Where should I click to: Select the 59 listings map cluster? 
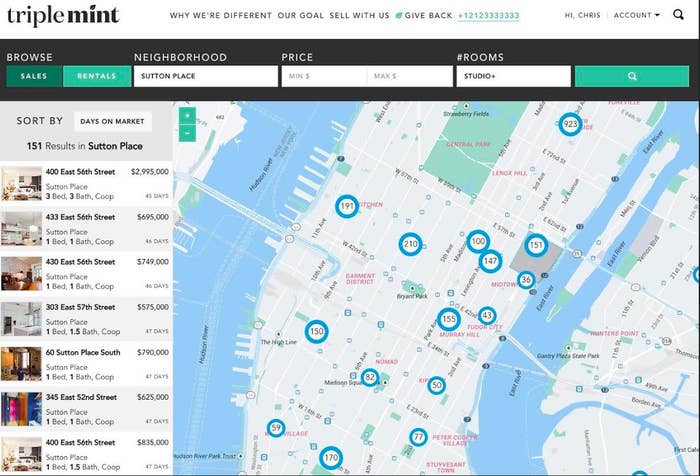click(276, 428)
